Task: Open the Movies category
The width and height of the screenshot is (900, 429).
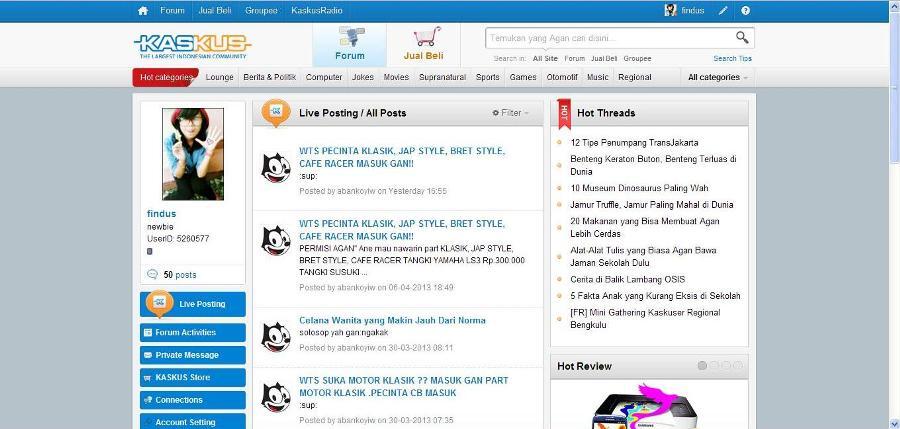Action: click(x=396, y=77)
